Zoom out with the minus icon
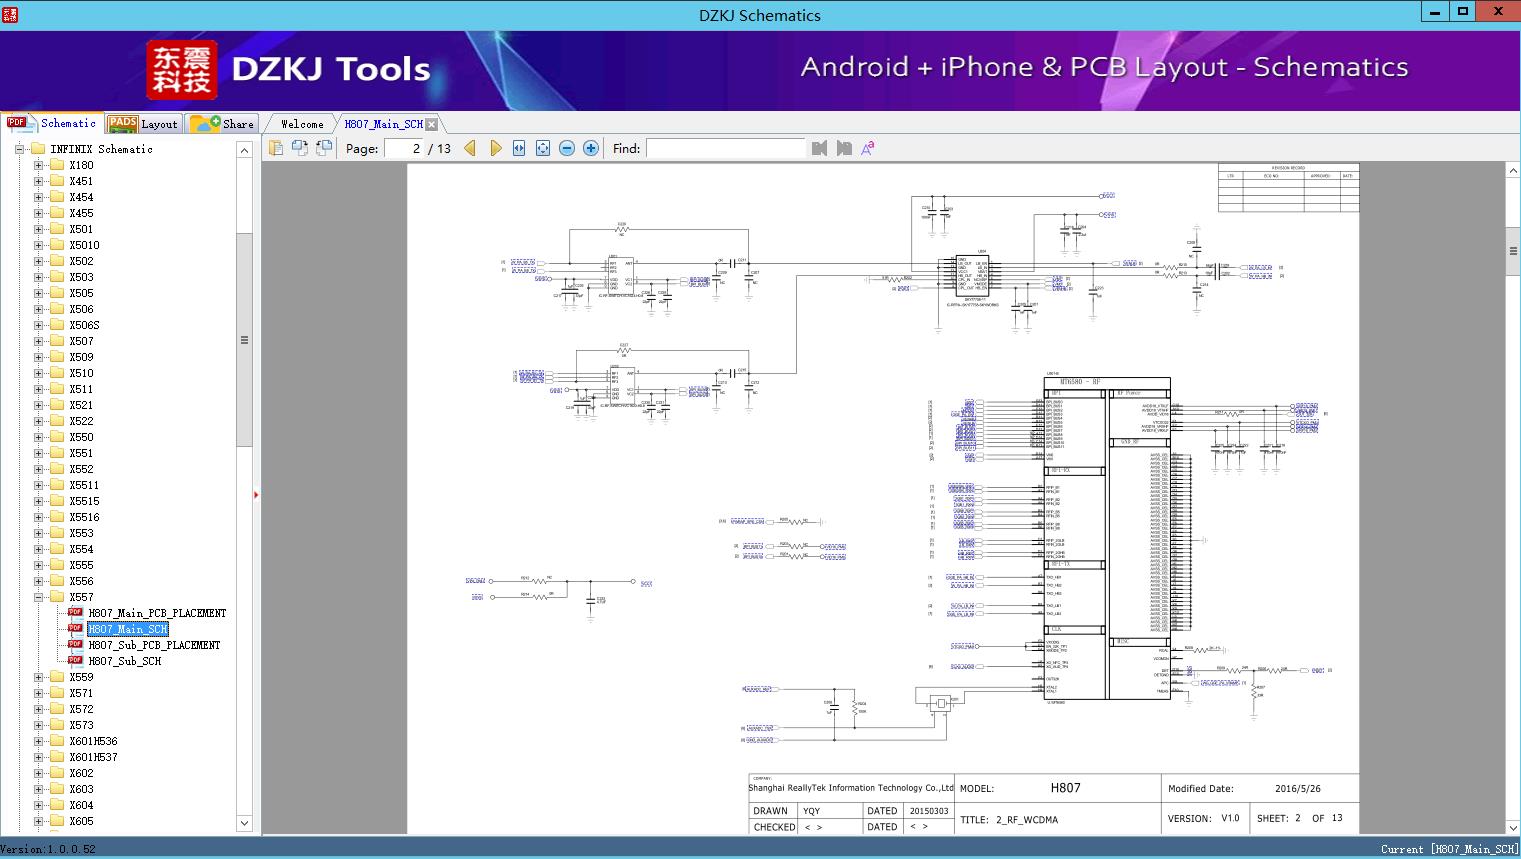The image size is (1521, 859). pos(567,148)
